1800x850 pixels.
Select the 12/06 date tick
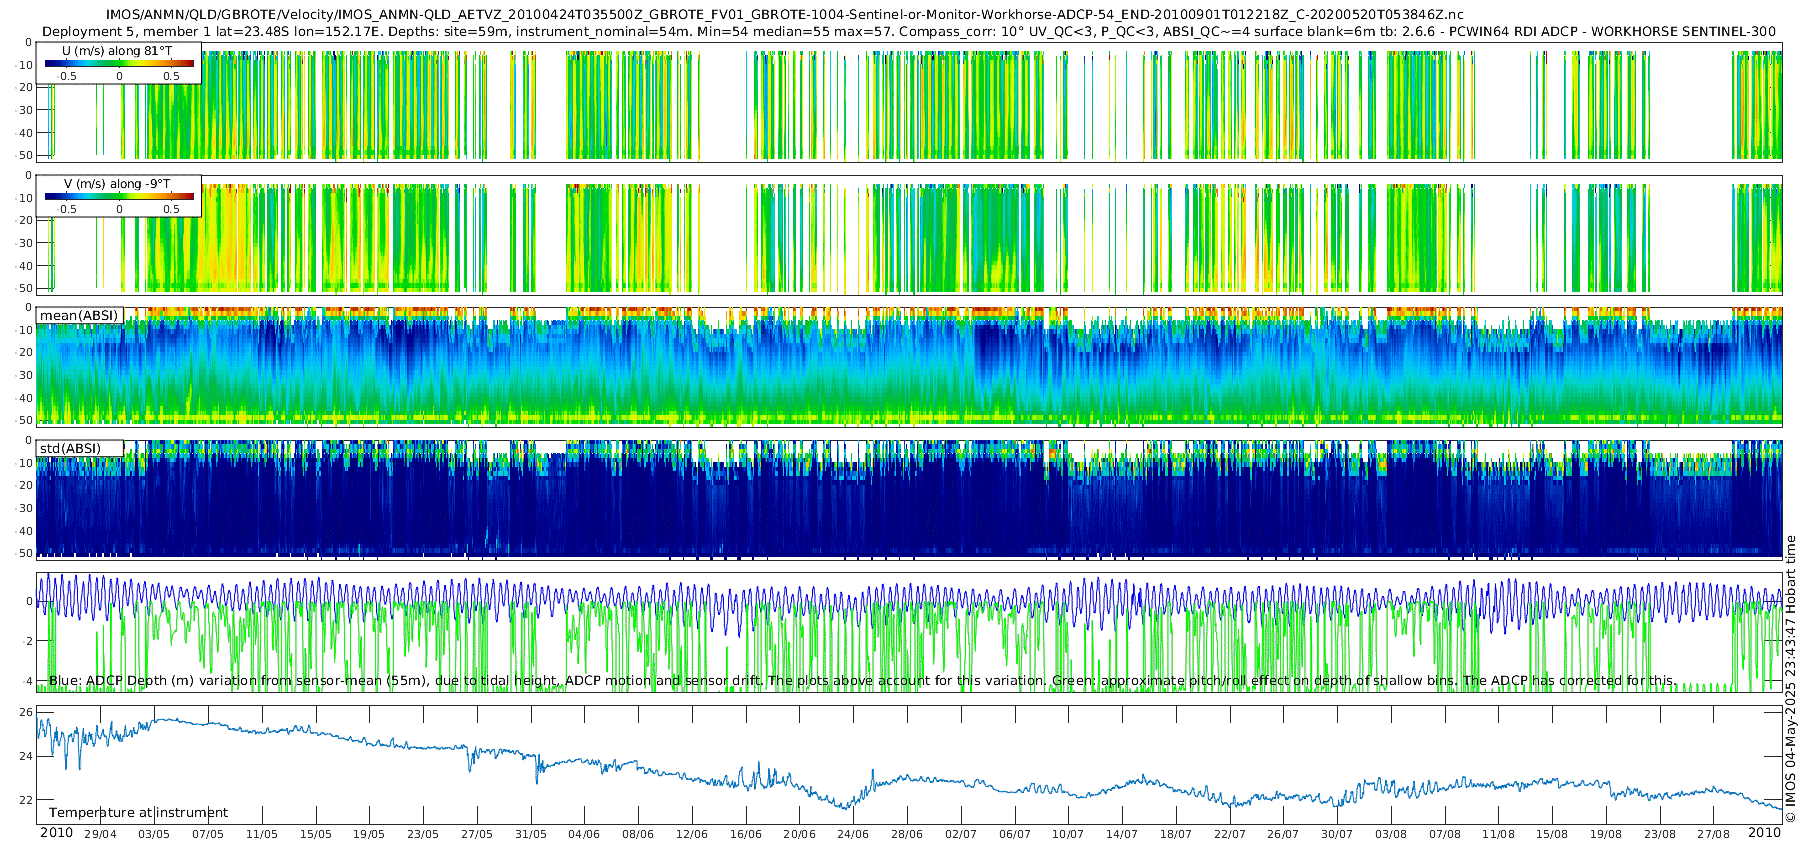pos(692,834)
